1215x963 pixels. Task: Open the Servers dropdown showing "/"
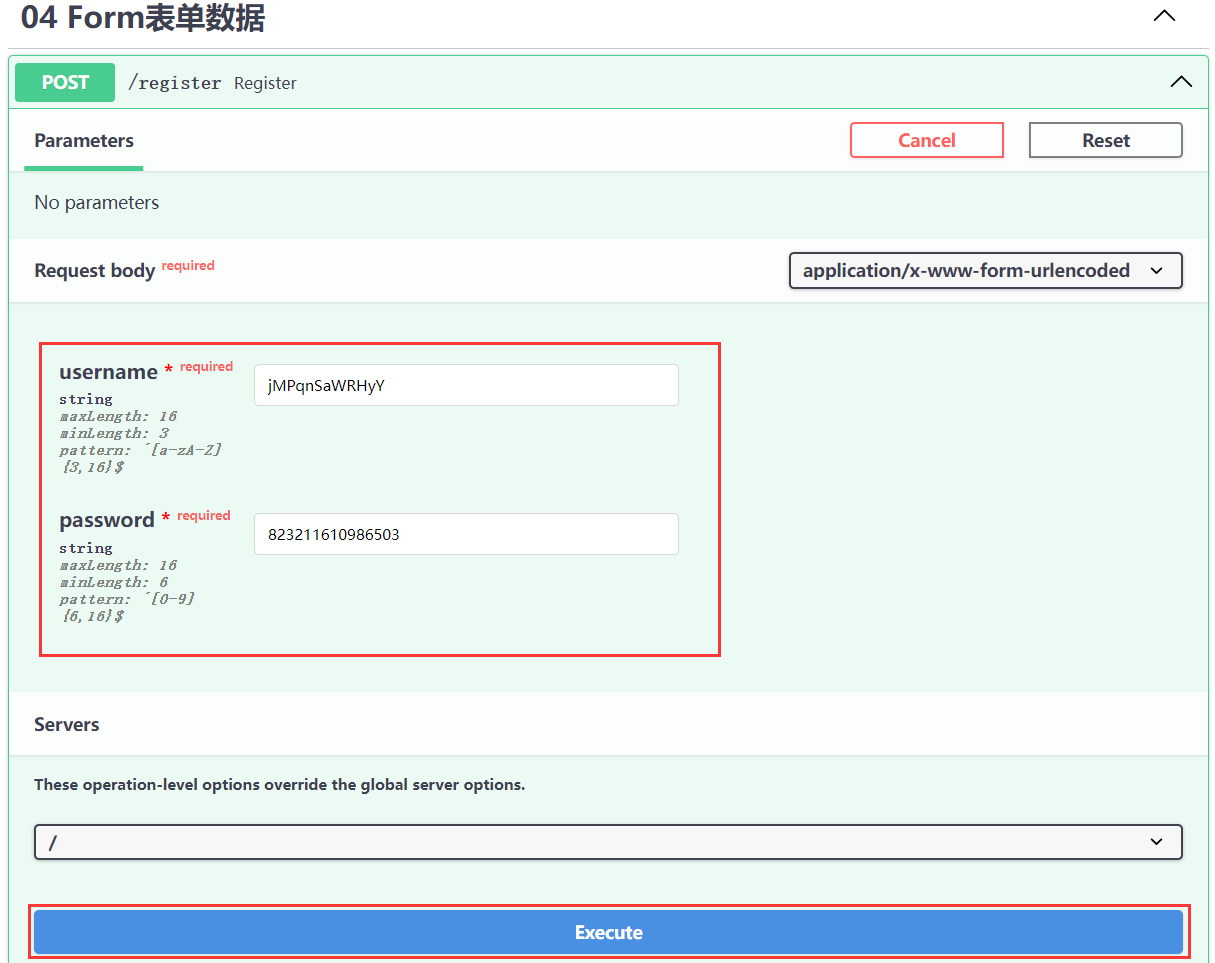pyautogui.click(x=608, y=842)
